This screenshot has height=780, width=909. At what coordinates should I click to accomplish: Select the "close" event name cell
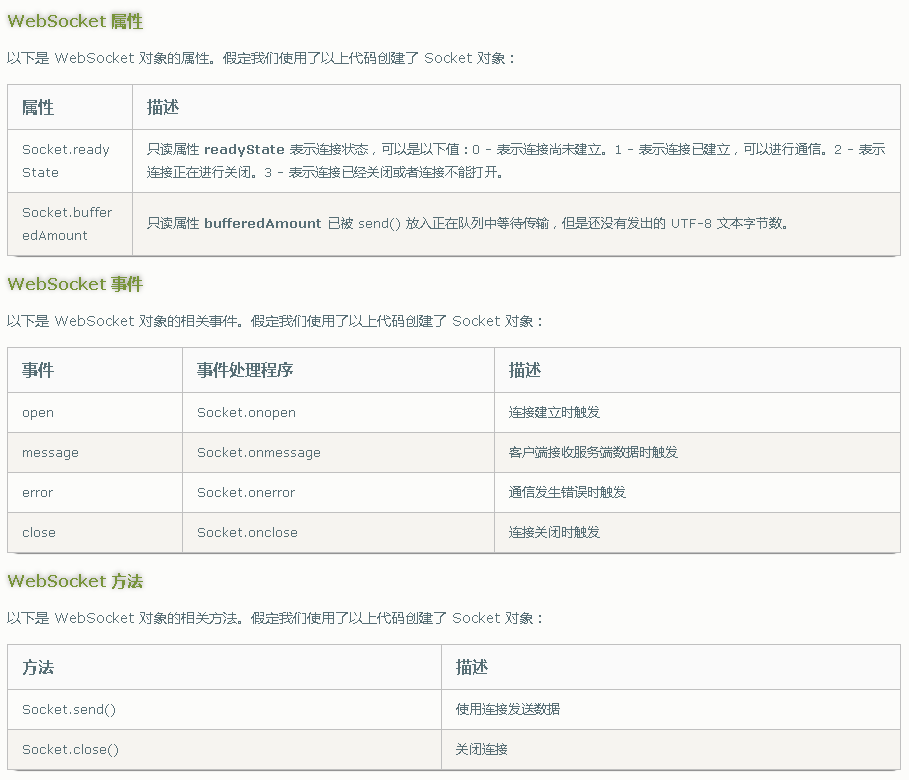pyautogui.click(x=39, y=532)
